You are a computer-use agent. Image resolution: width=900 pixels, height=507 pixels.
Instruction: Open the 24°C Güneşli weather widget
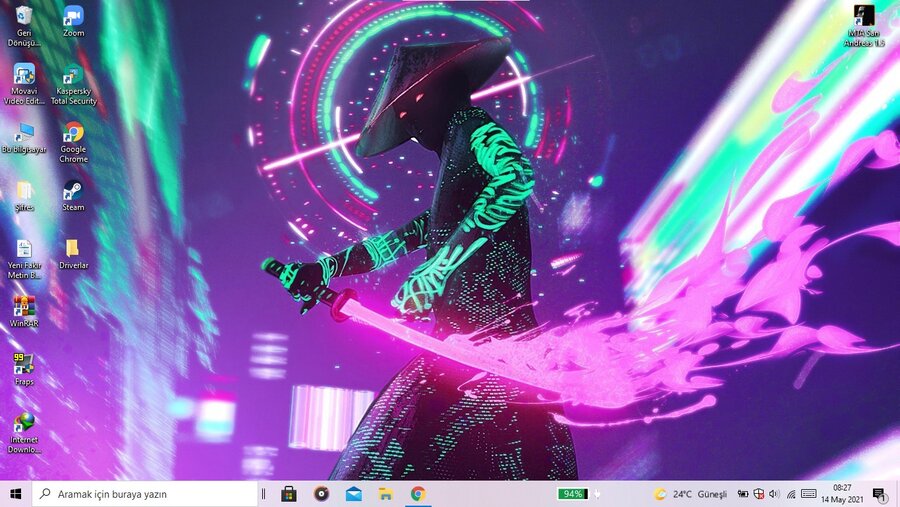coord(690,494)
